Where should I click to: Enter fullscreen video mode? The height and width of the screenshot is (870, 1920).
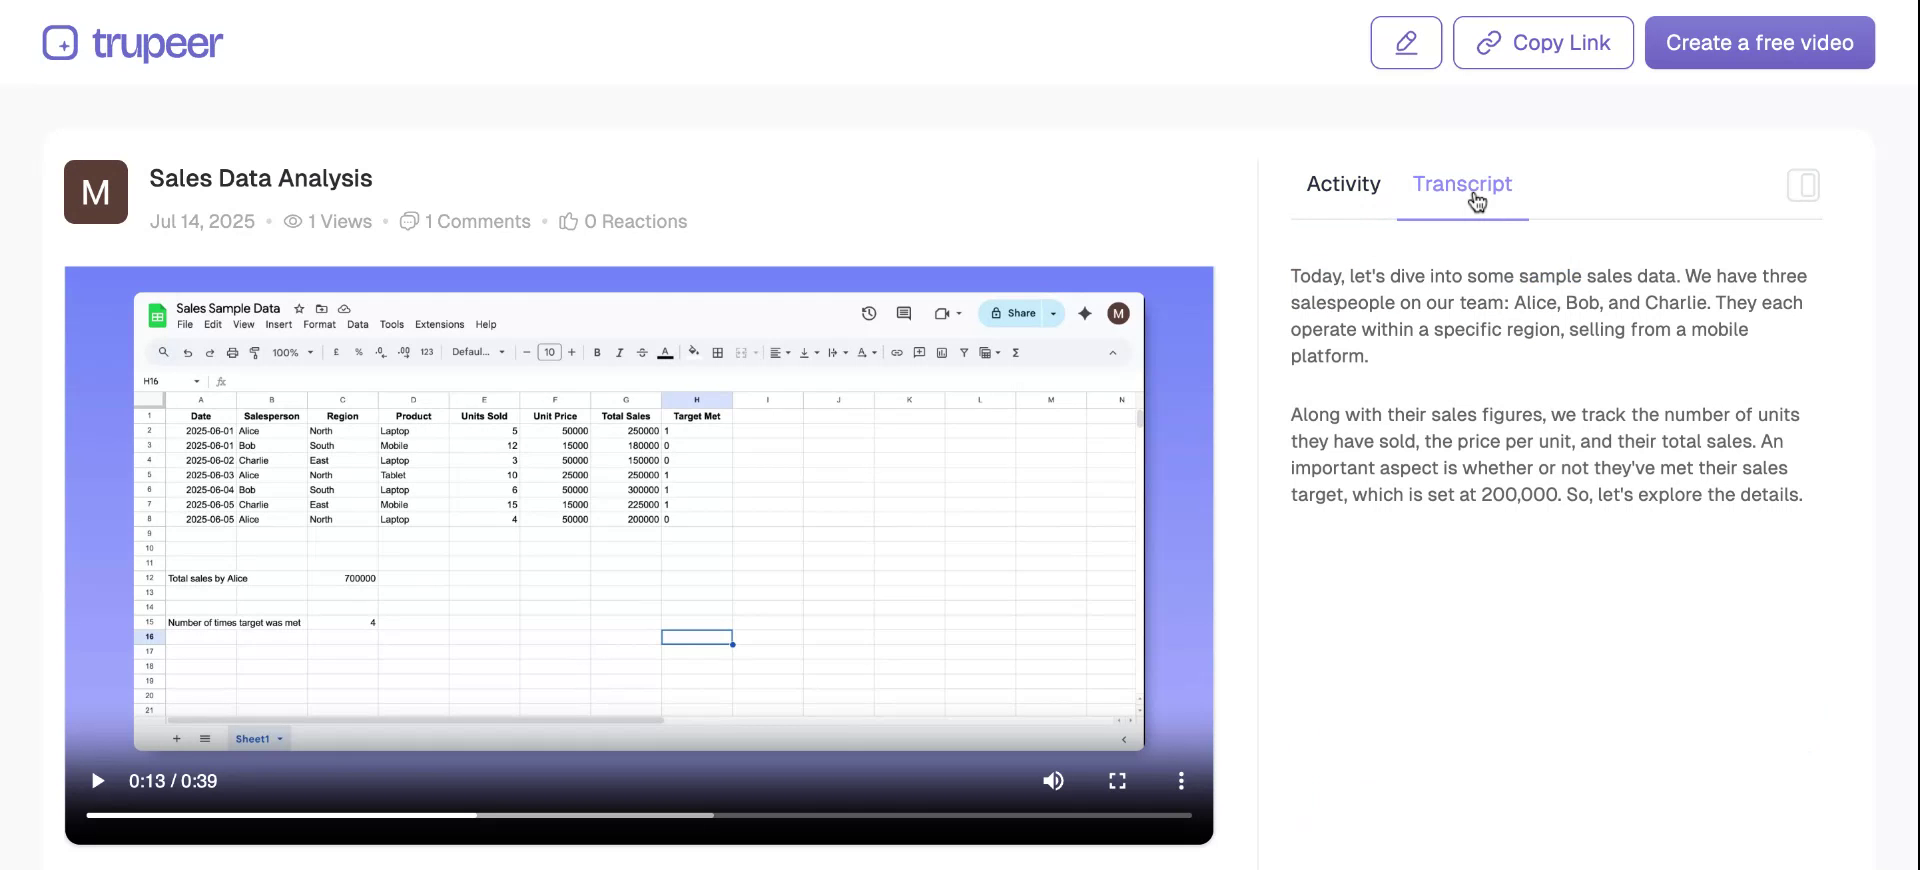(x=1117, y=781)
